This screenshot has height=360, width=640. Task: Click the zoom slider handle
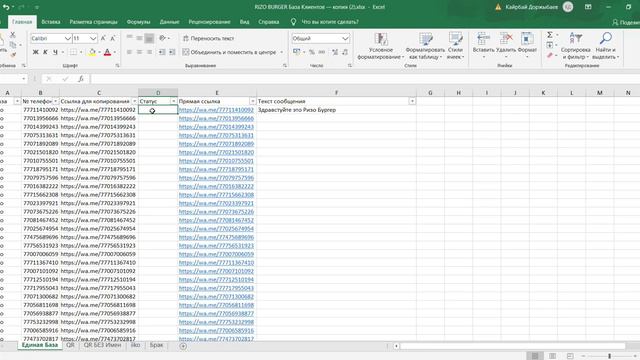(609, 356)
